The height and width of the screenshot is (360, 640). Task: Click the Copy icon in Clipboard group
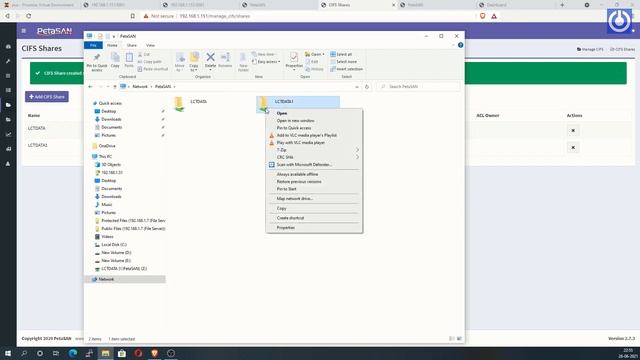pyautogui.click(x=115, y=60)
